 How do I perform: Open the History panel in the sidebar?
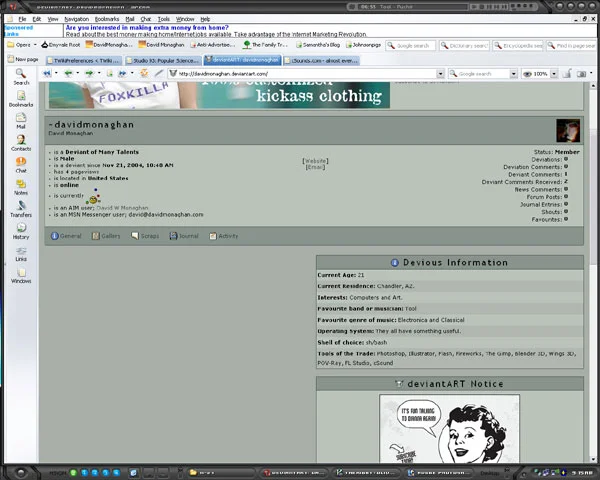(x=21, y=231)
